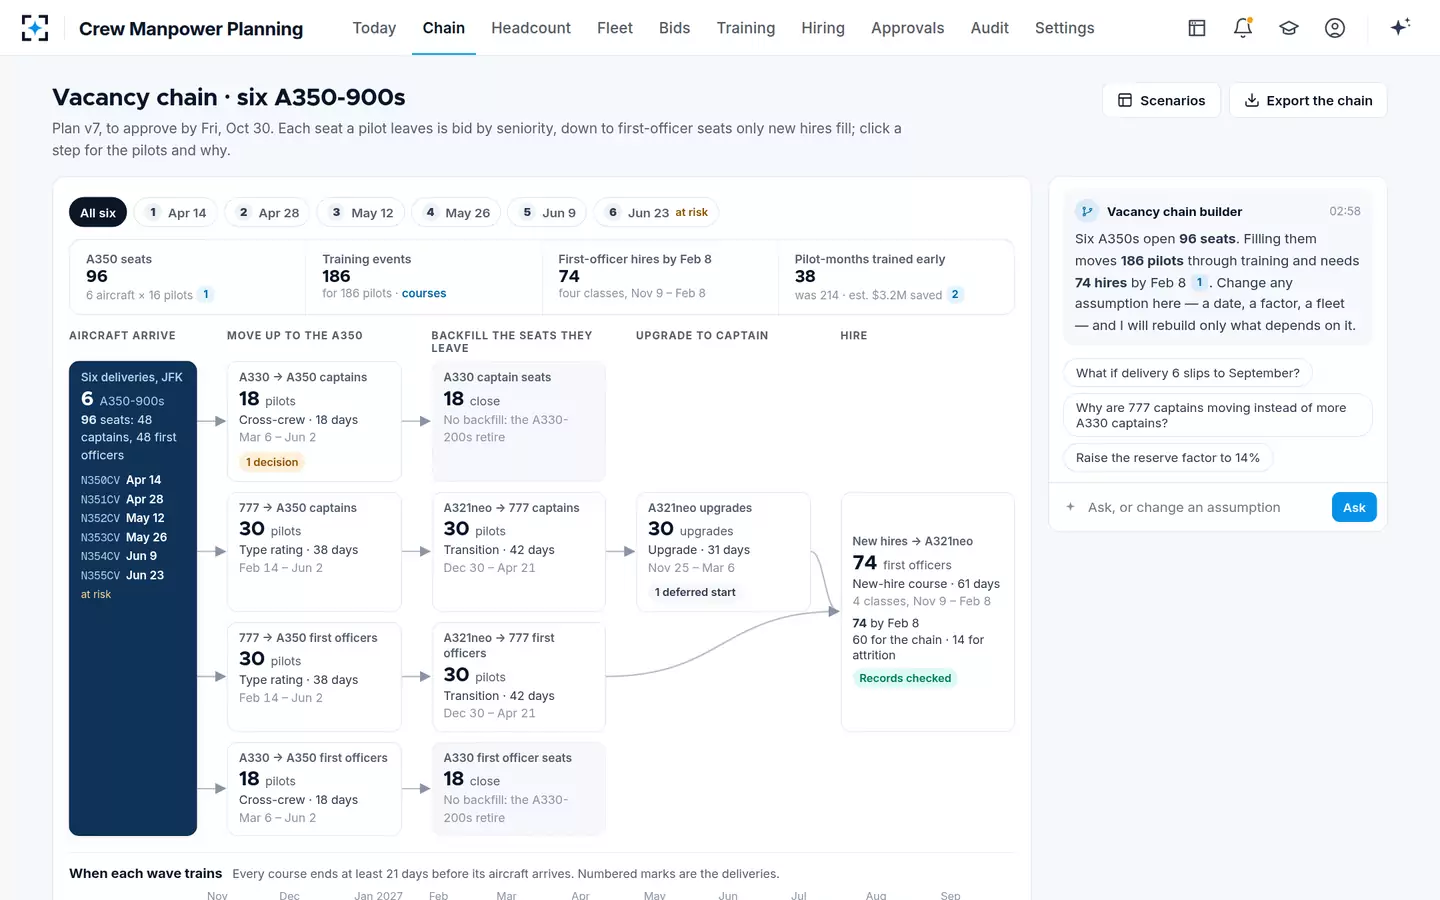Open the courses link under Training events
Image resolution: width=1440 pixels, height=900 pixels.
point(424,293)
